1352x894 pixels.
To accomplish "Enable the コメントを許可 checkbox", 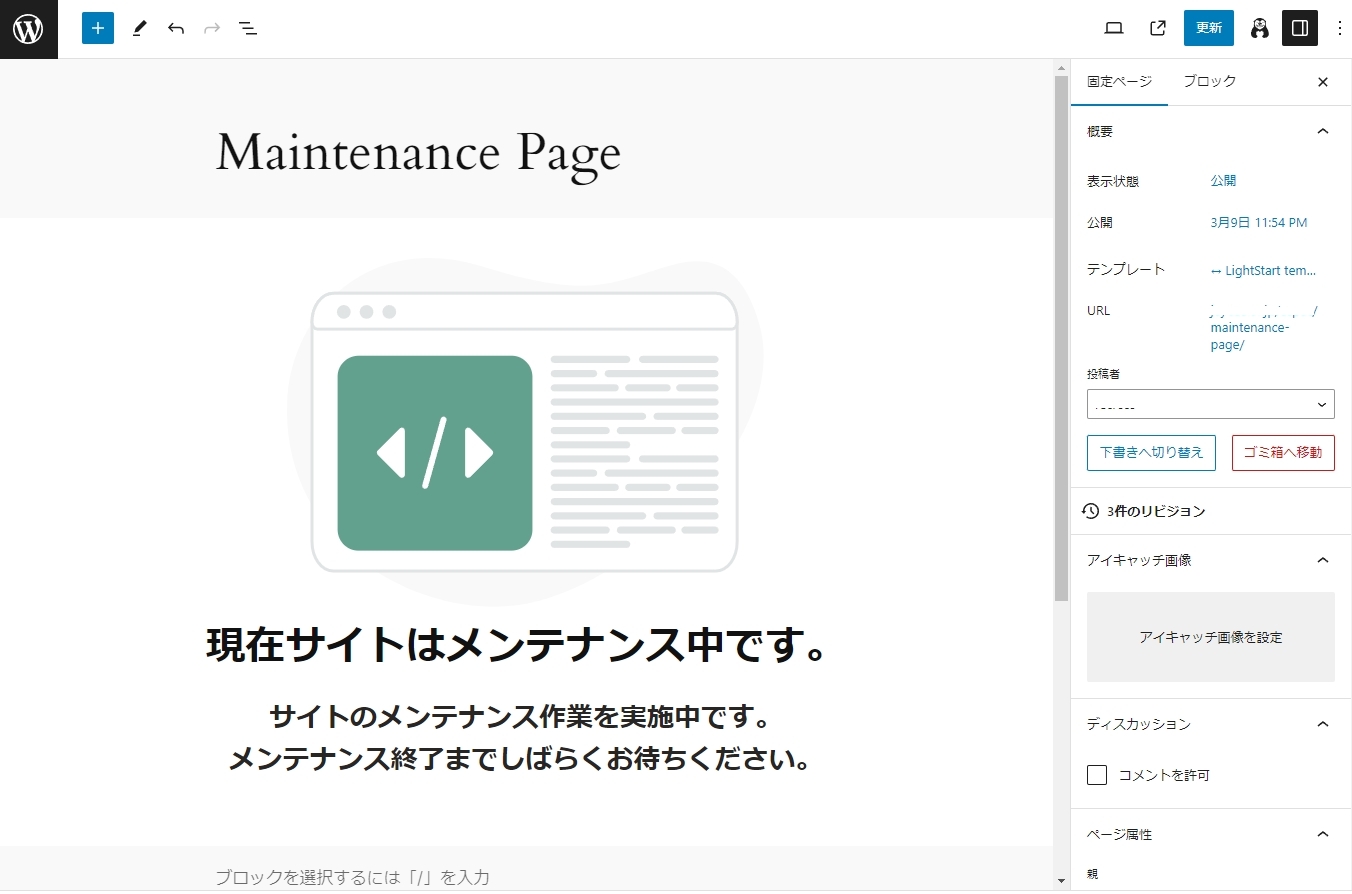I will [1097, 775].
